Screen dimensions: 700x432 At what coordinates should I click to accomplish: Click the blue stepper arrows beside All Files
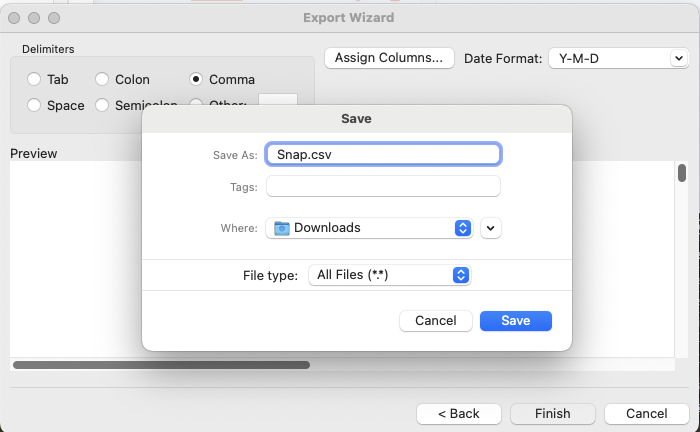pyautogui.click(x=461, y=275)
